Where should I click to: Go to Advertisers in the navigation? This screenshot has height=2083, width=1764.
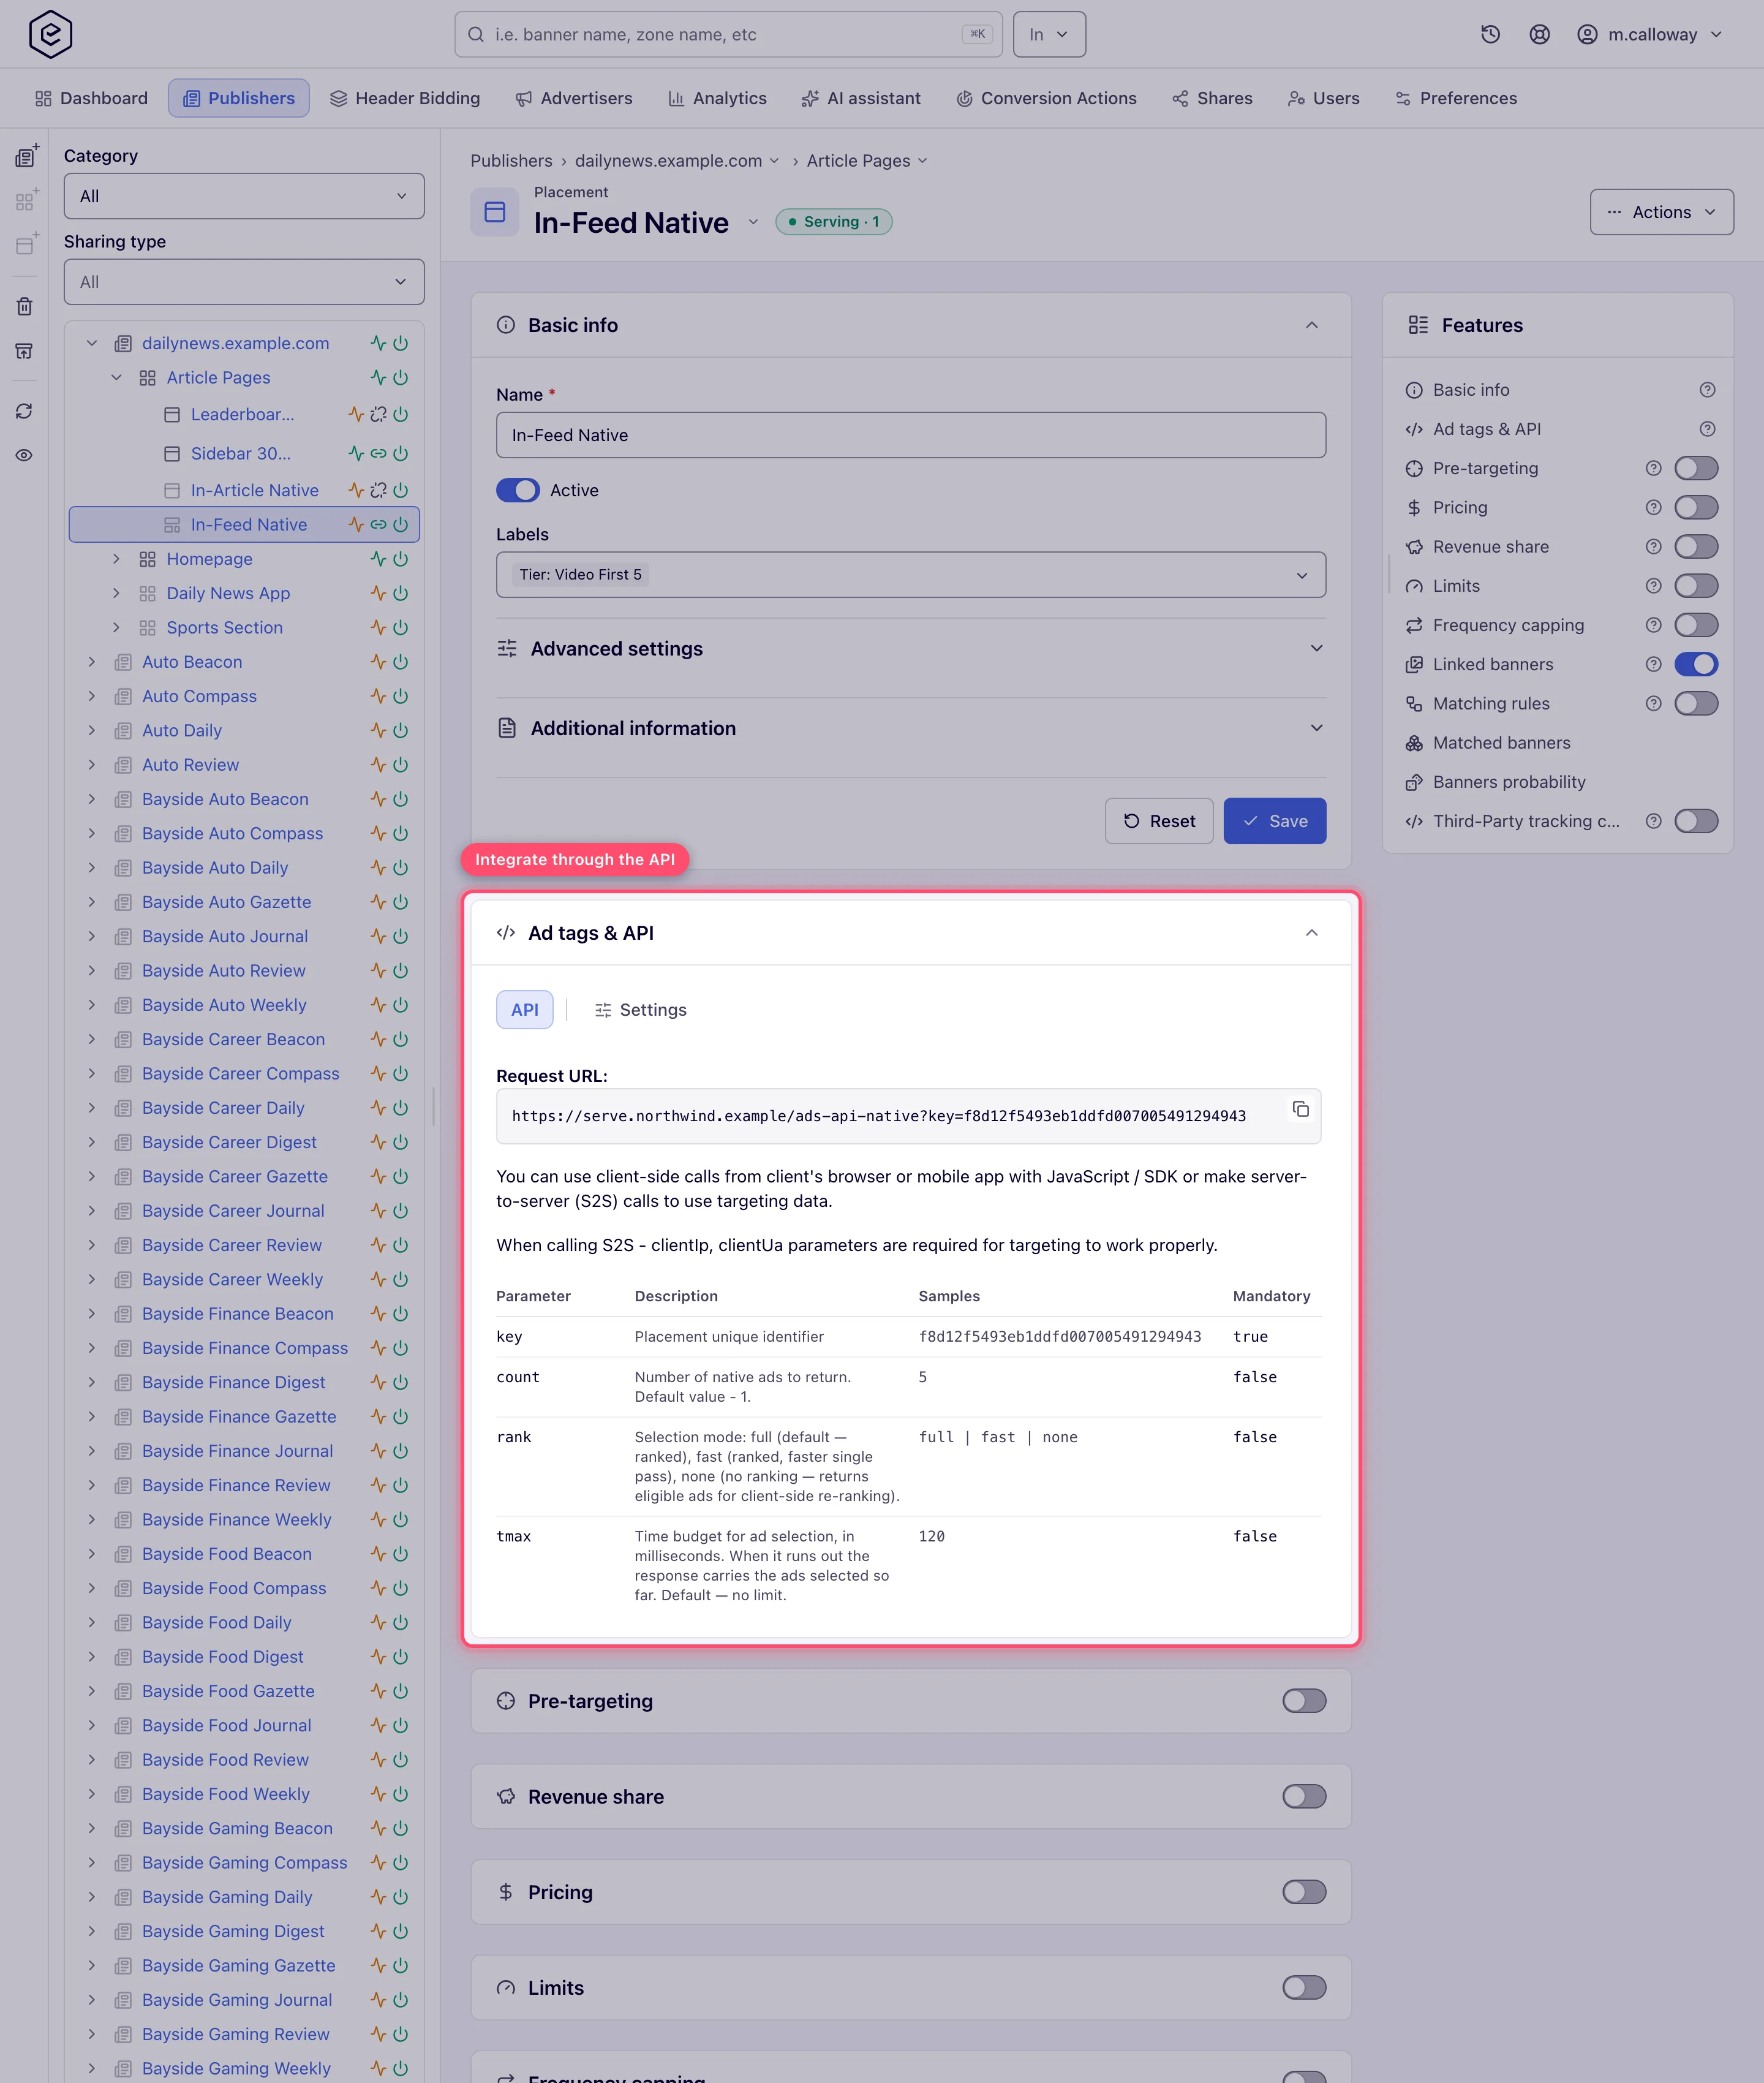(x=574, y=98)
